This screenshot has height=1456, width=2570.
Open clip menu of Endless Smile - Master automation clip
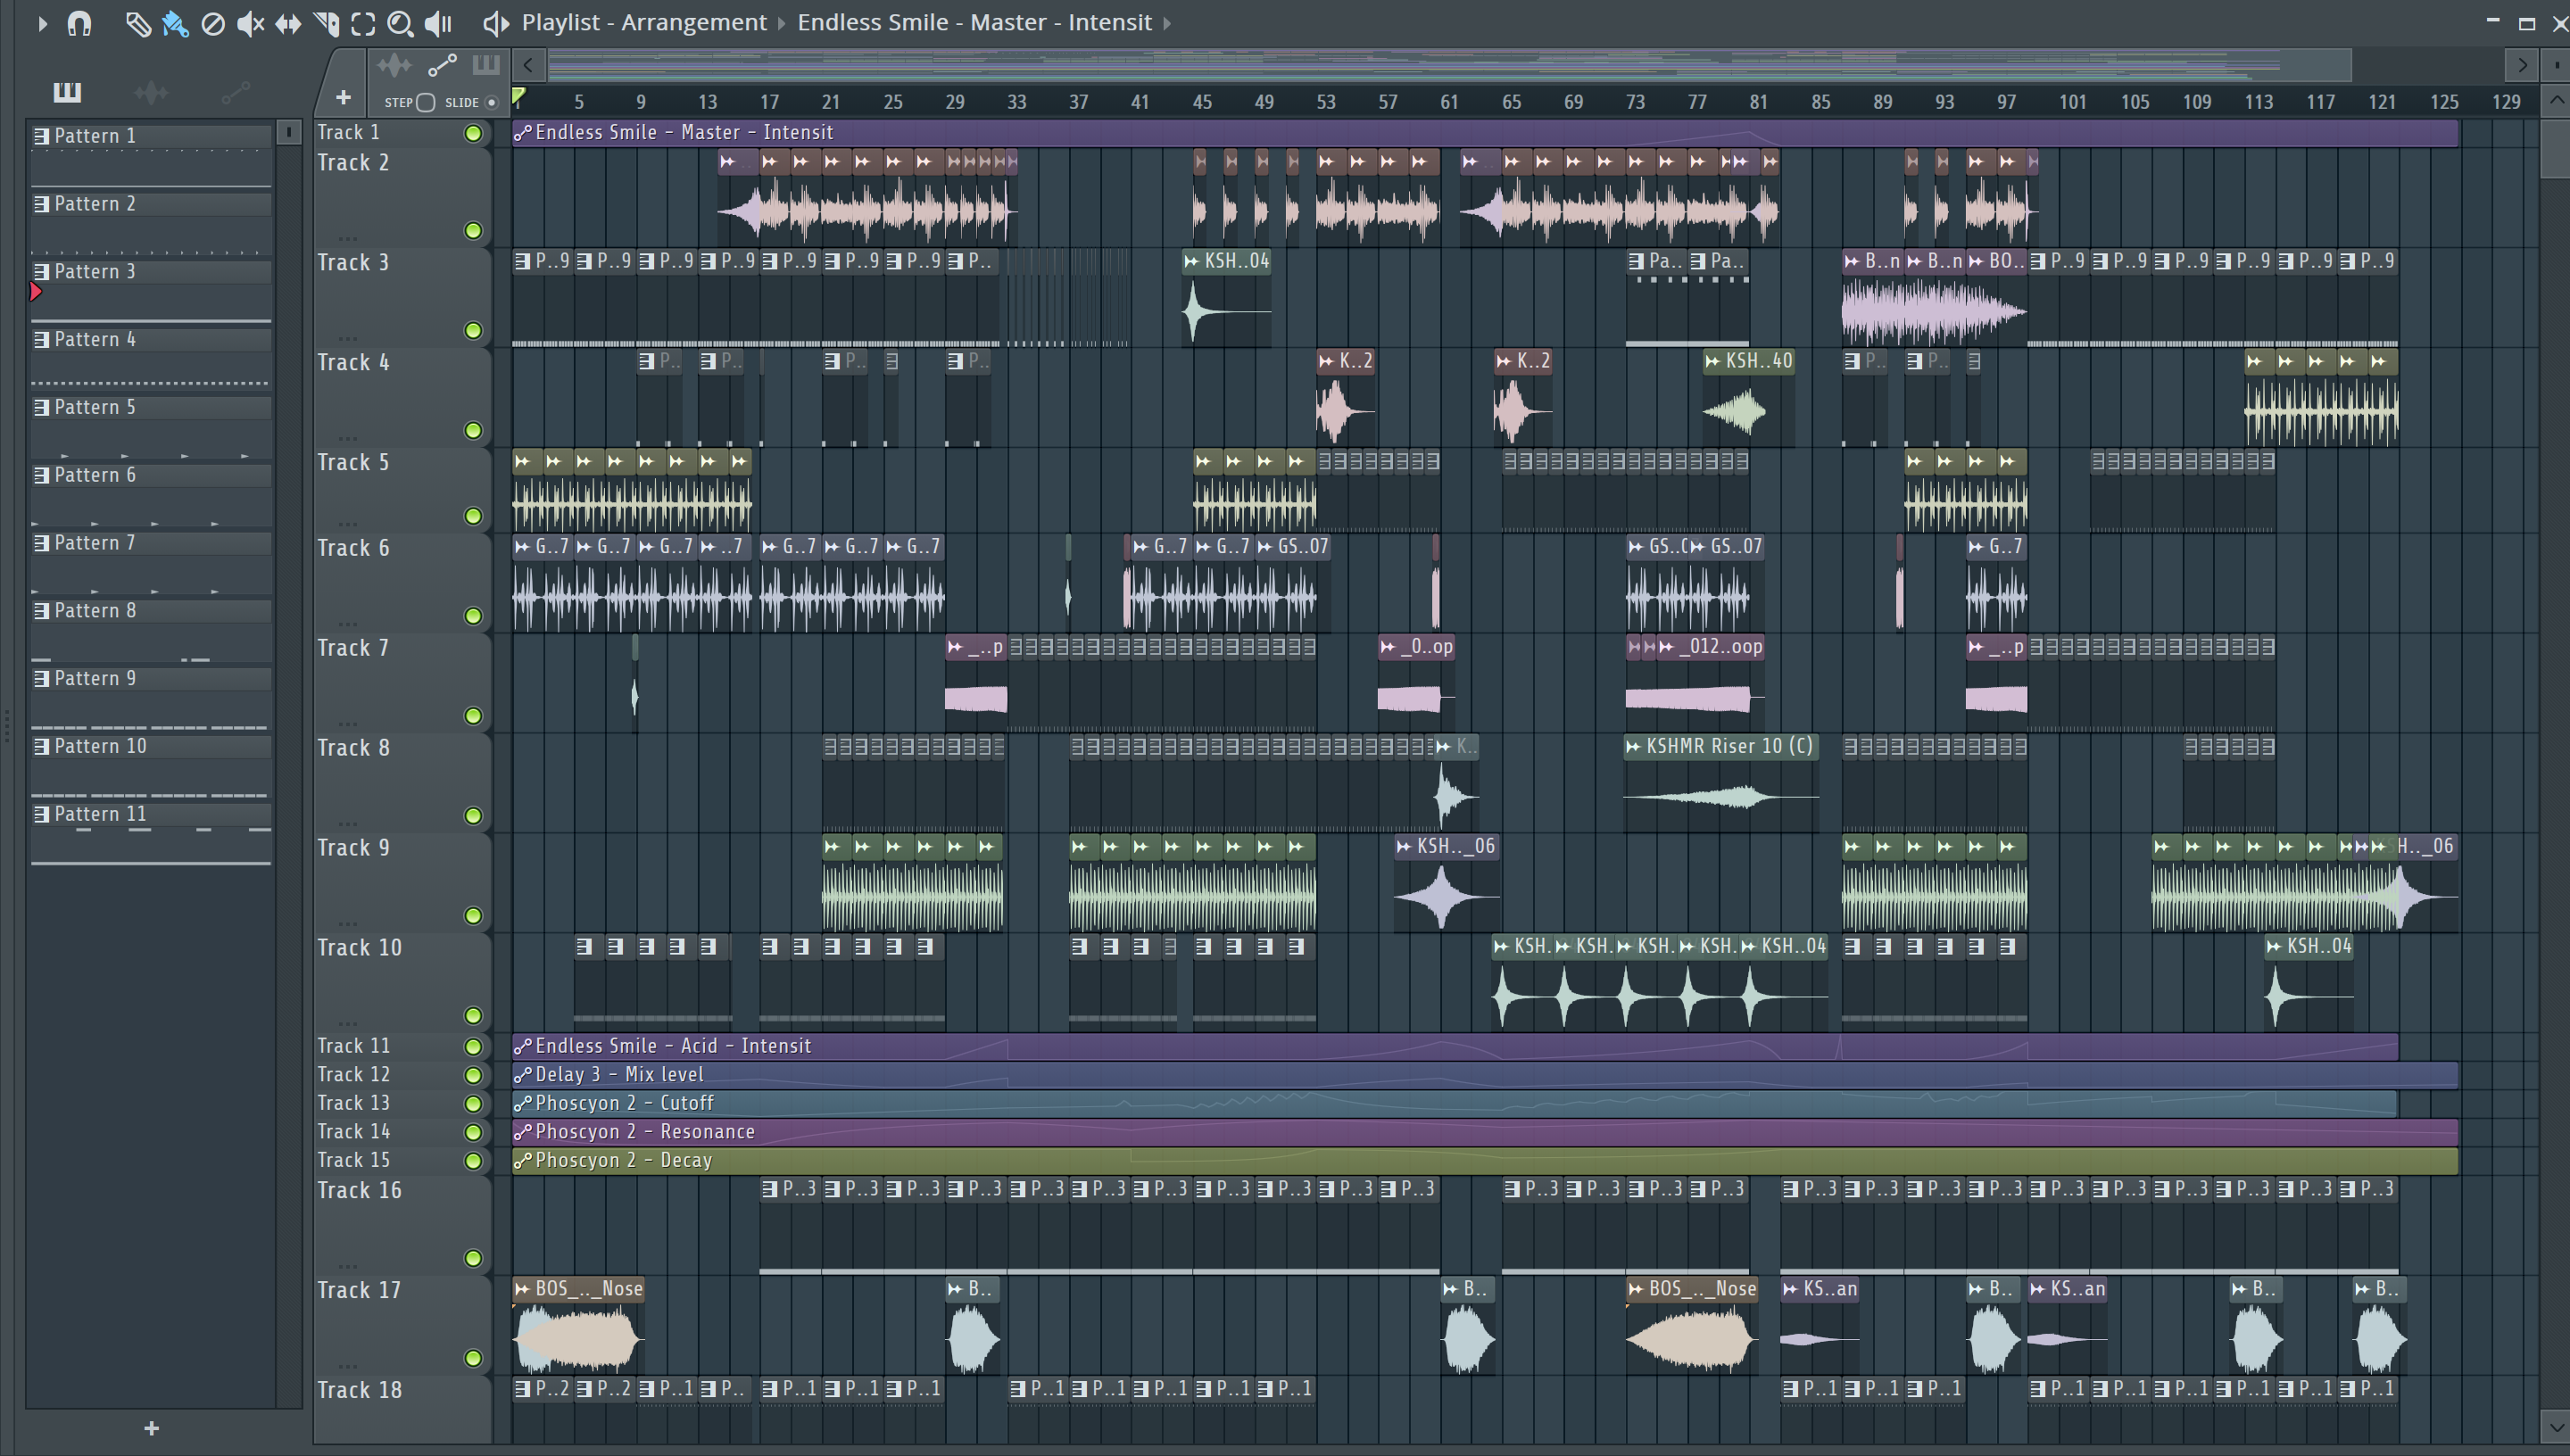click(x=522, y=132)
